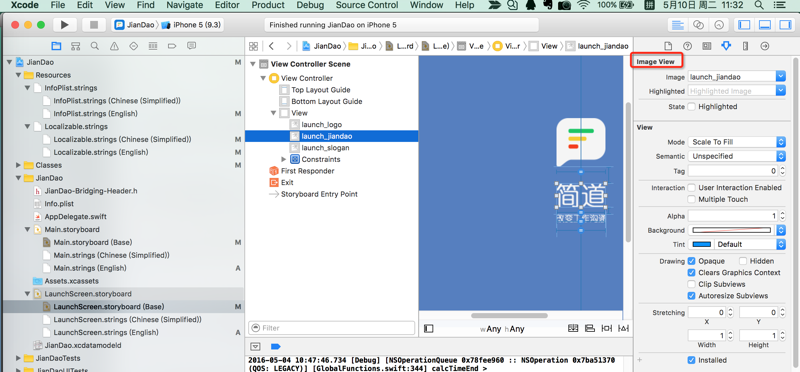800x372 pixels.
Task: Open the Report navigator
Action: pyautogui.click(x=191, y=46)
